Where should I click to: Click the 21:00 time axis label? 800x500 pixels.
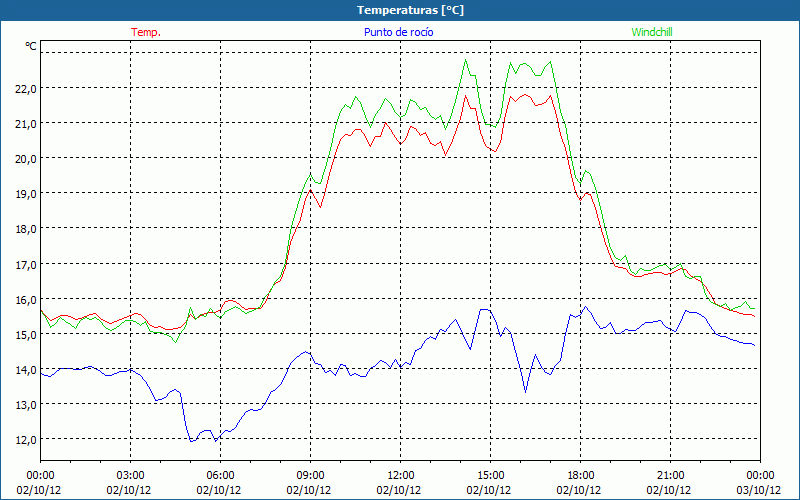click(670, 476)
